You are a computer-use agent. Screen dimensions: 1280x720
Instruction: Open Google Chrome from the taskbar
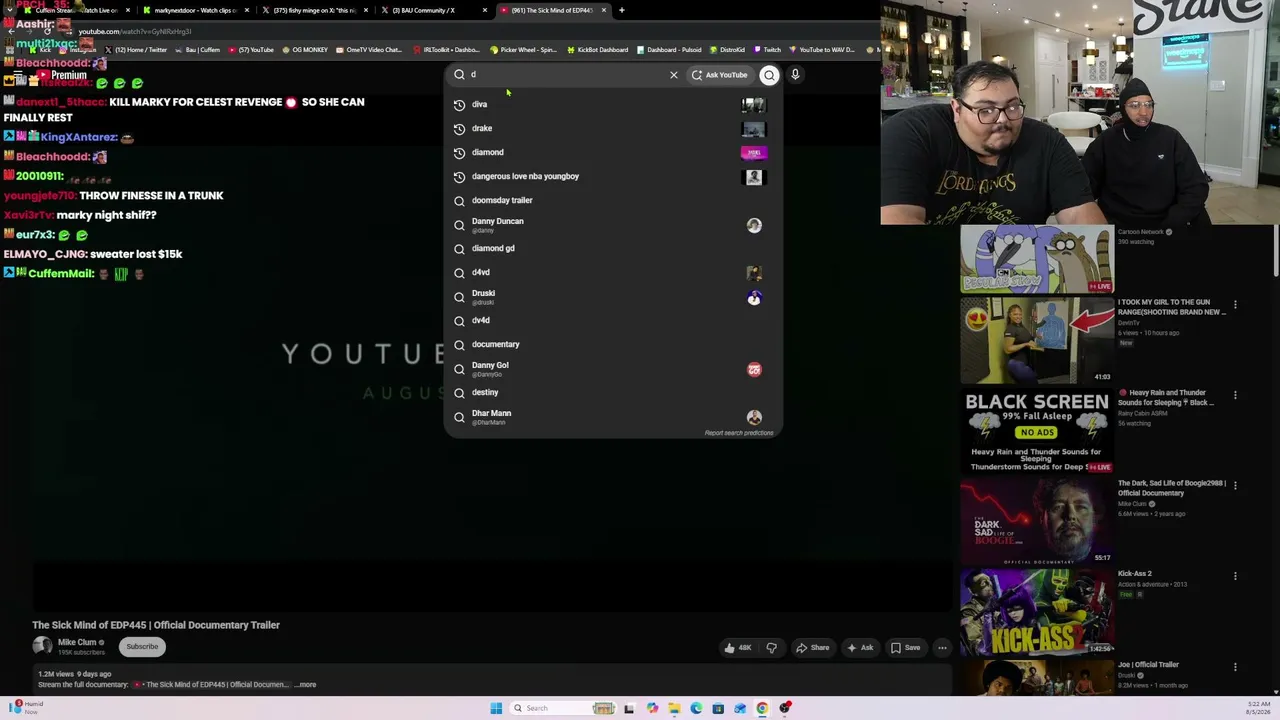pos(762,708)
